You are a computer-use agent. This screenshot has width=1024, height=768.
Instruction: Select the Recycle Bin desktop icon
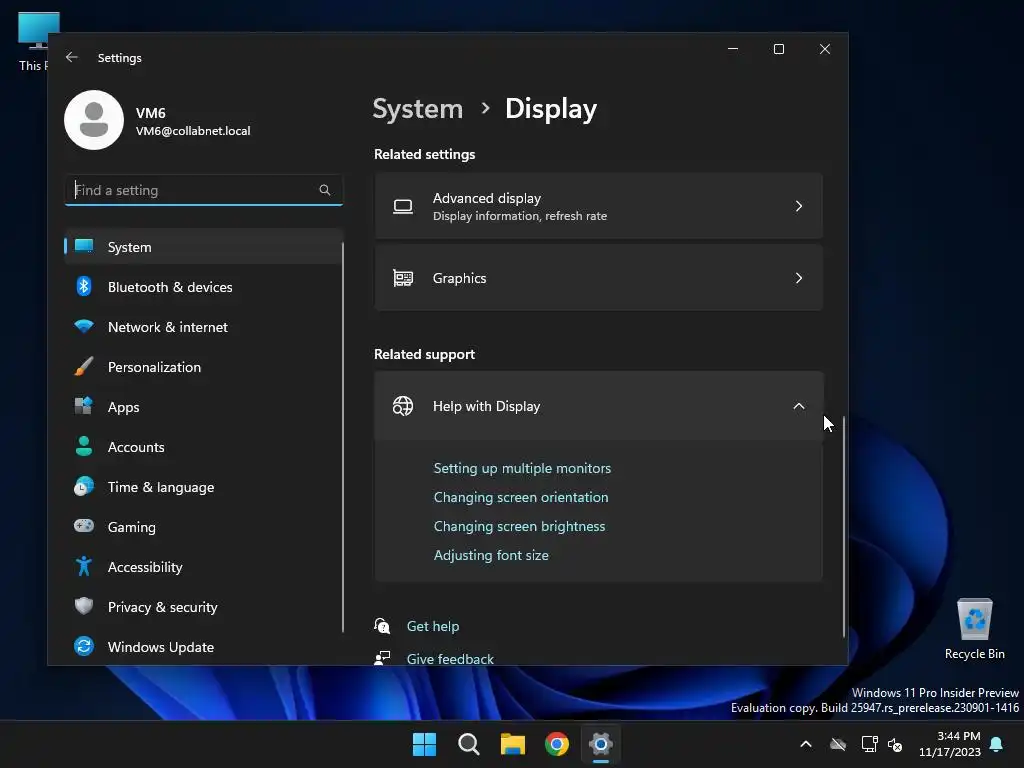974,629
